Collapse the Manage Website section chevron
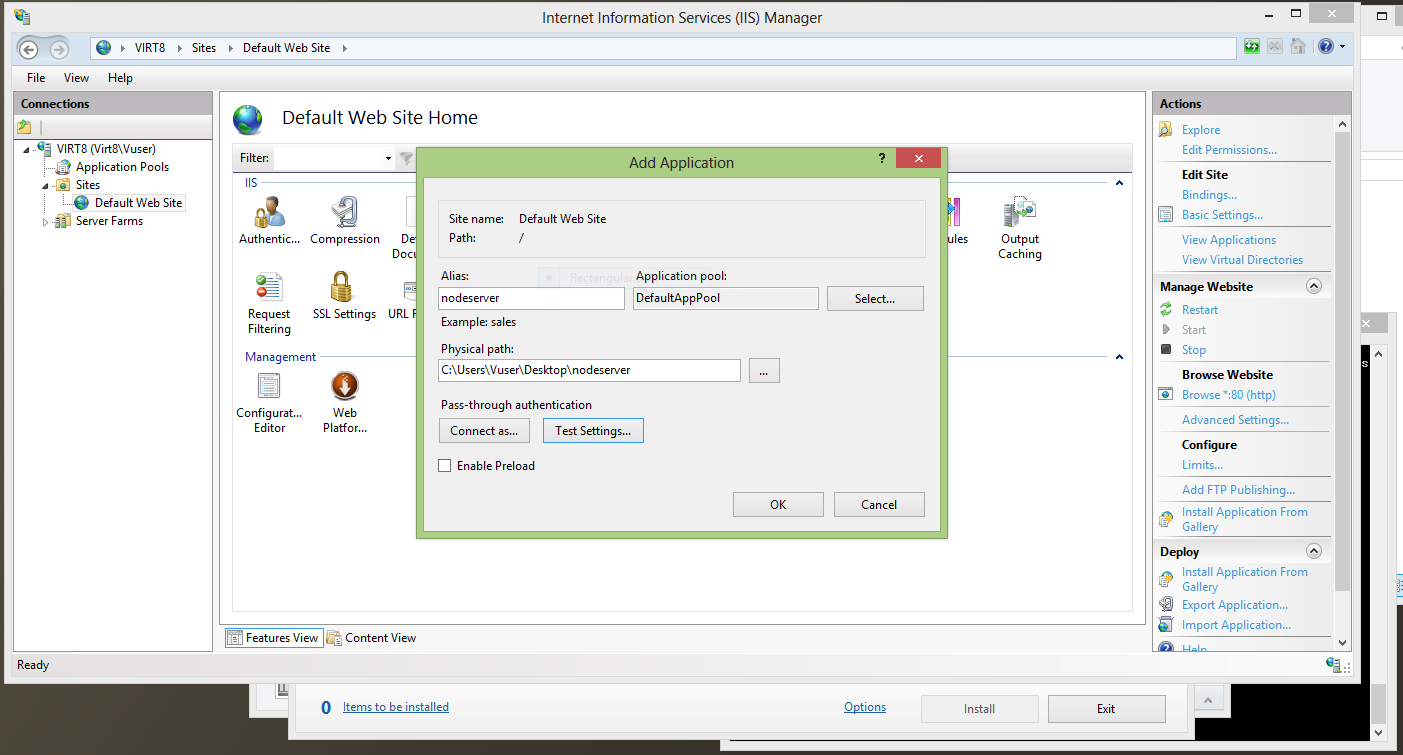Screen dimensions: 1403x755 coord(1313,285)
